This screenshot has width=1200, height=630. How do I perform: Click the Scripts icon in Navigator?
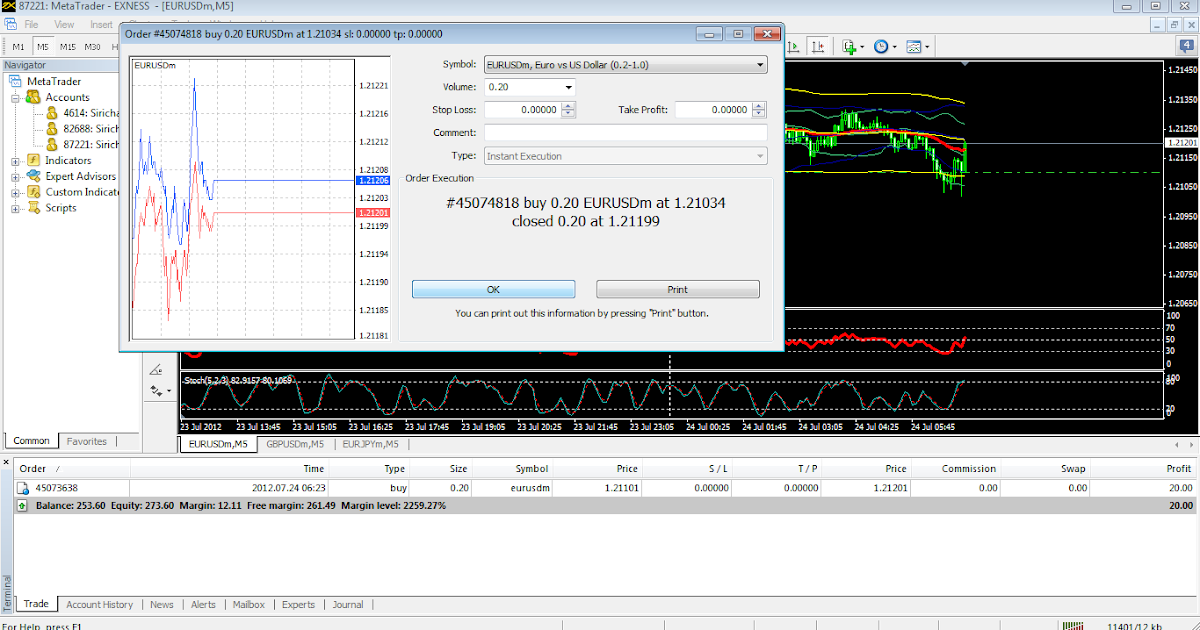(34, 208)
